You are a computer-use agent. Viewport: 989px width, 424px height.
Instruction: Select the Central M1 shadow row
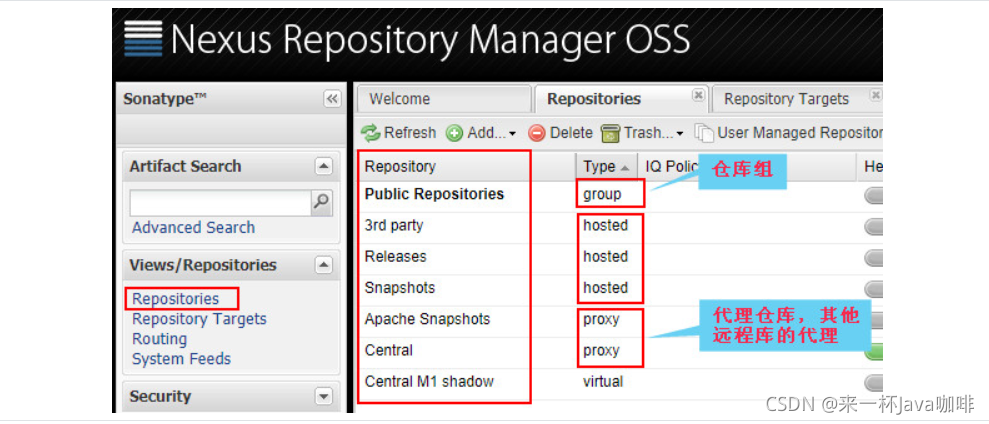(x=620, y=382)
